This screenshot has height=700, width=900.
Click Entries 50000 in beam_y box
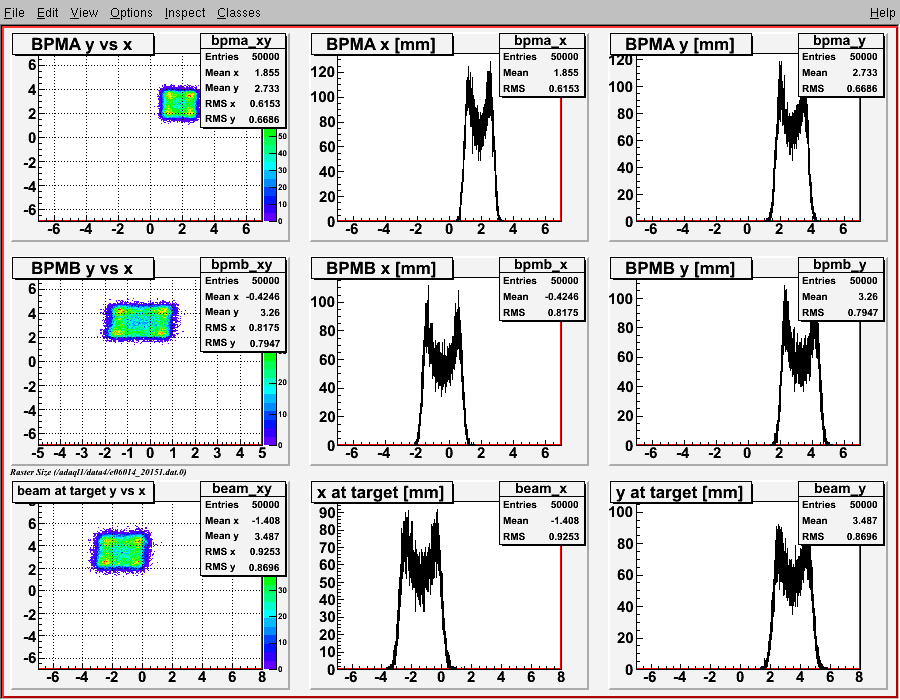[x=840, y=504]
